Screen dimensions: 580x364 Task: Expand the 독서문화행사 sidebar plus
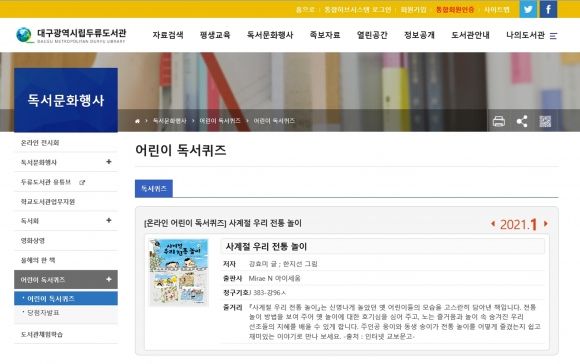coord(109,162)
